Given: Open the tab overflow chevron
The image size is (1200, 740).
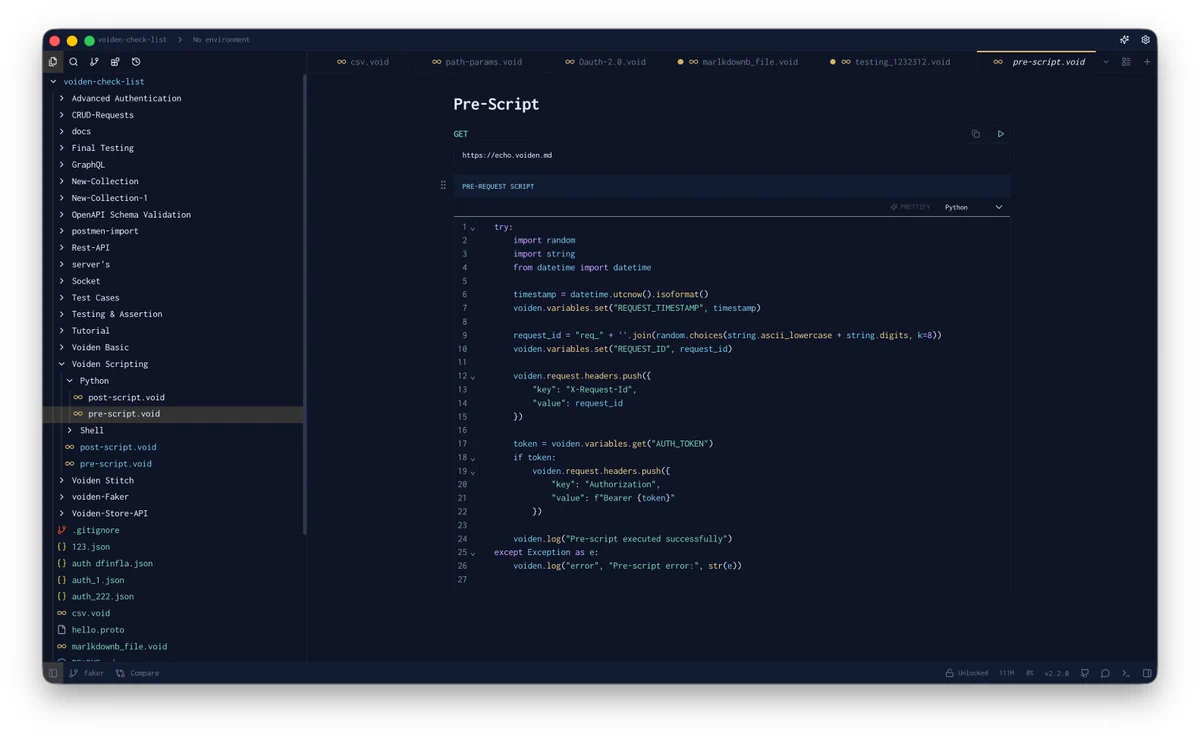Looking at the screenshot, I should click(1106, 62).
